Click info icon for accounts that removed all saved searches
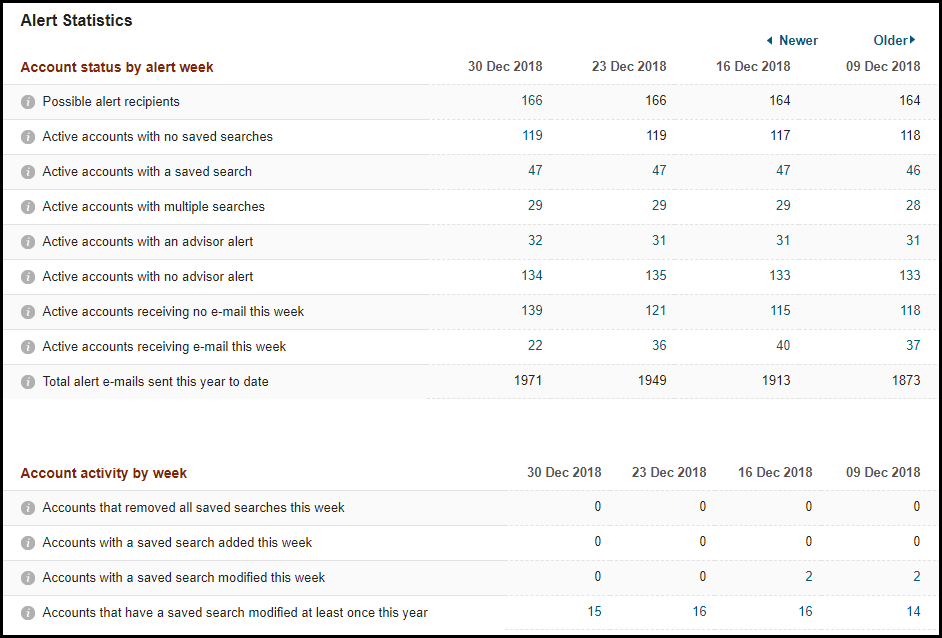This screenshot has height=638, width=942. 28,508
